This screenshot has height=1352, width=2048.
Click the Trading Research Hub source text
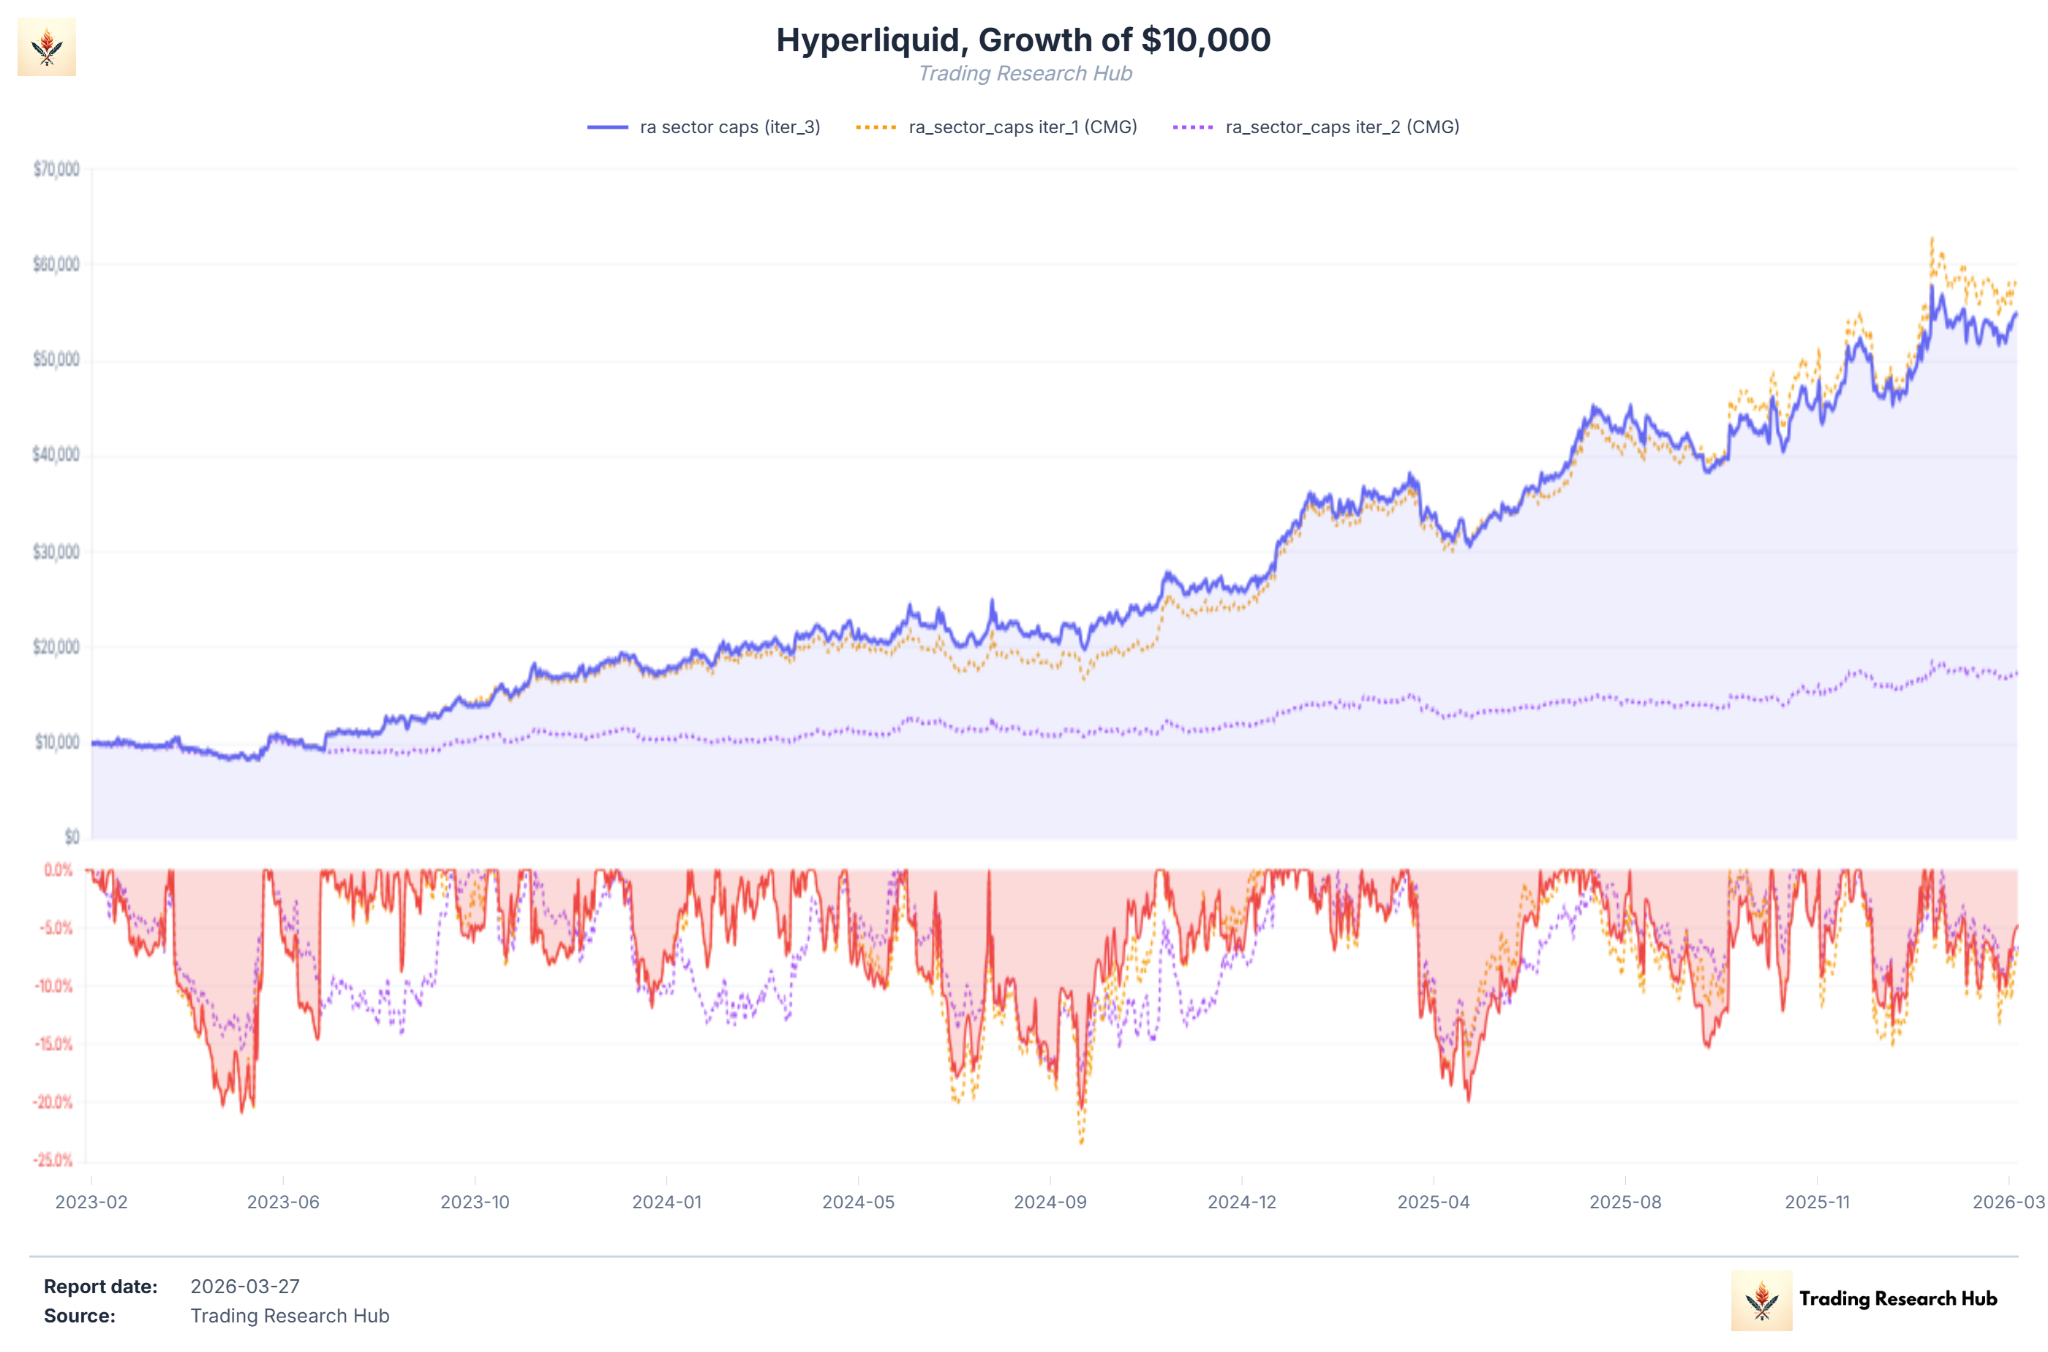coord(289,1316)
